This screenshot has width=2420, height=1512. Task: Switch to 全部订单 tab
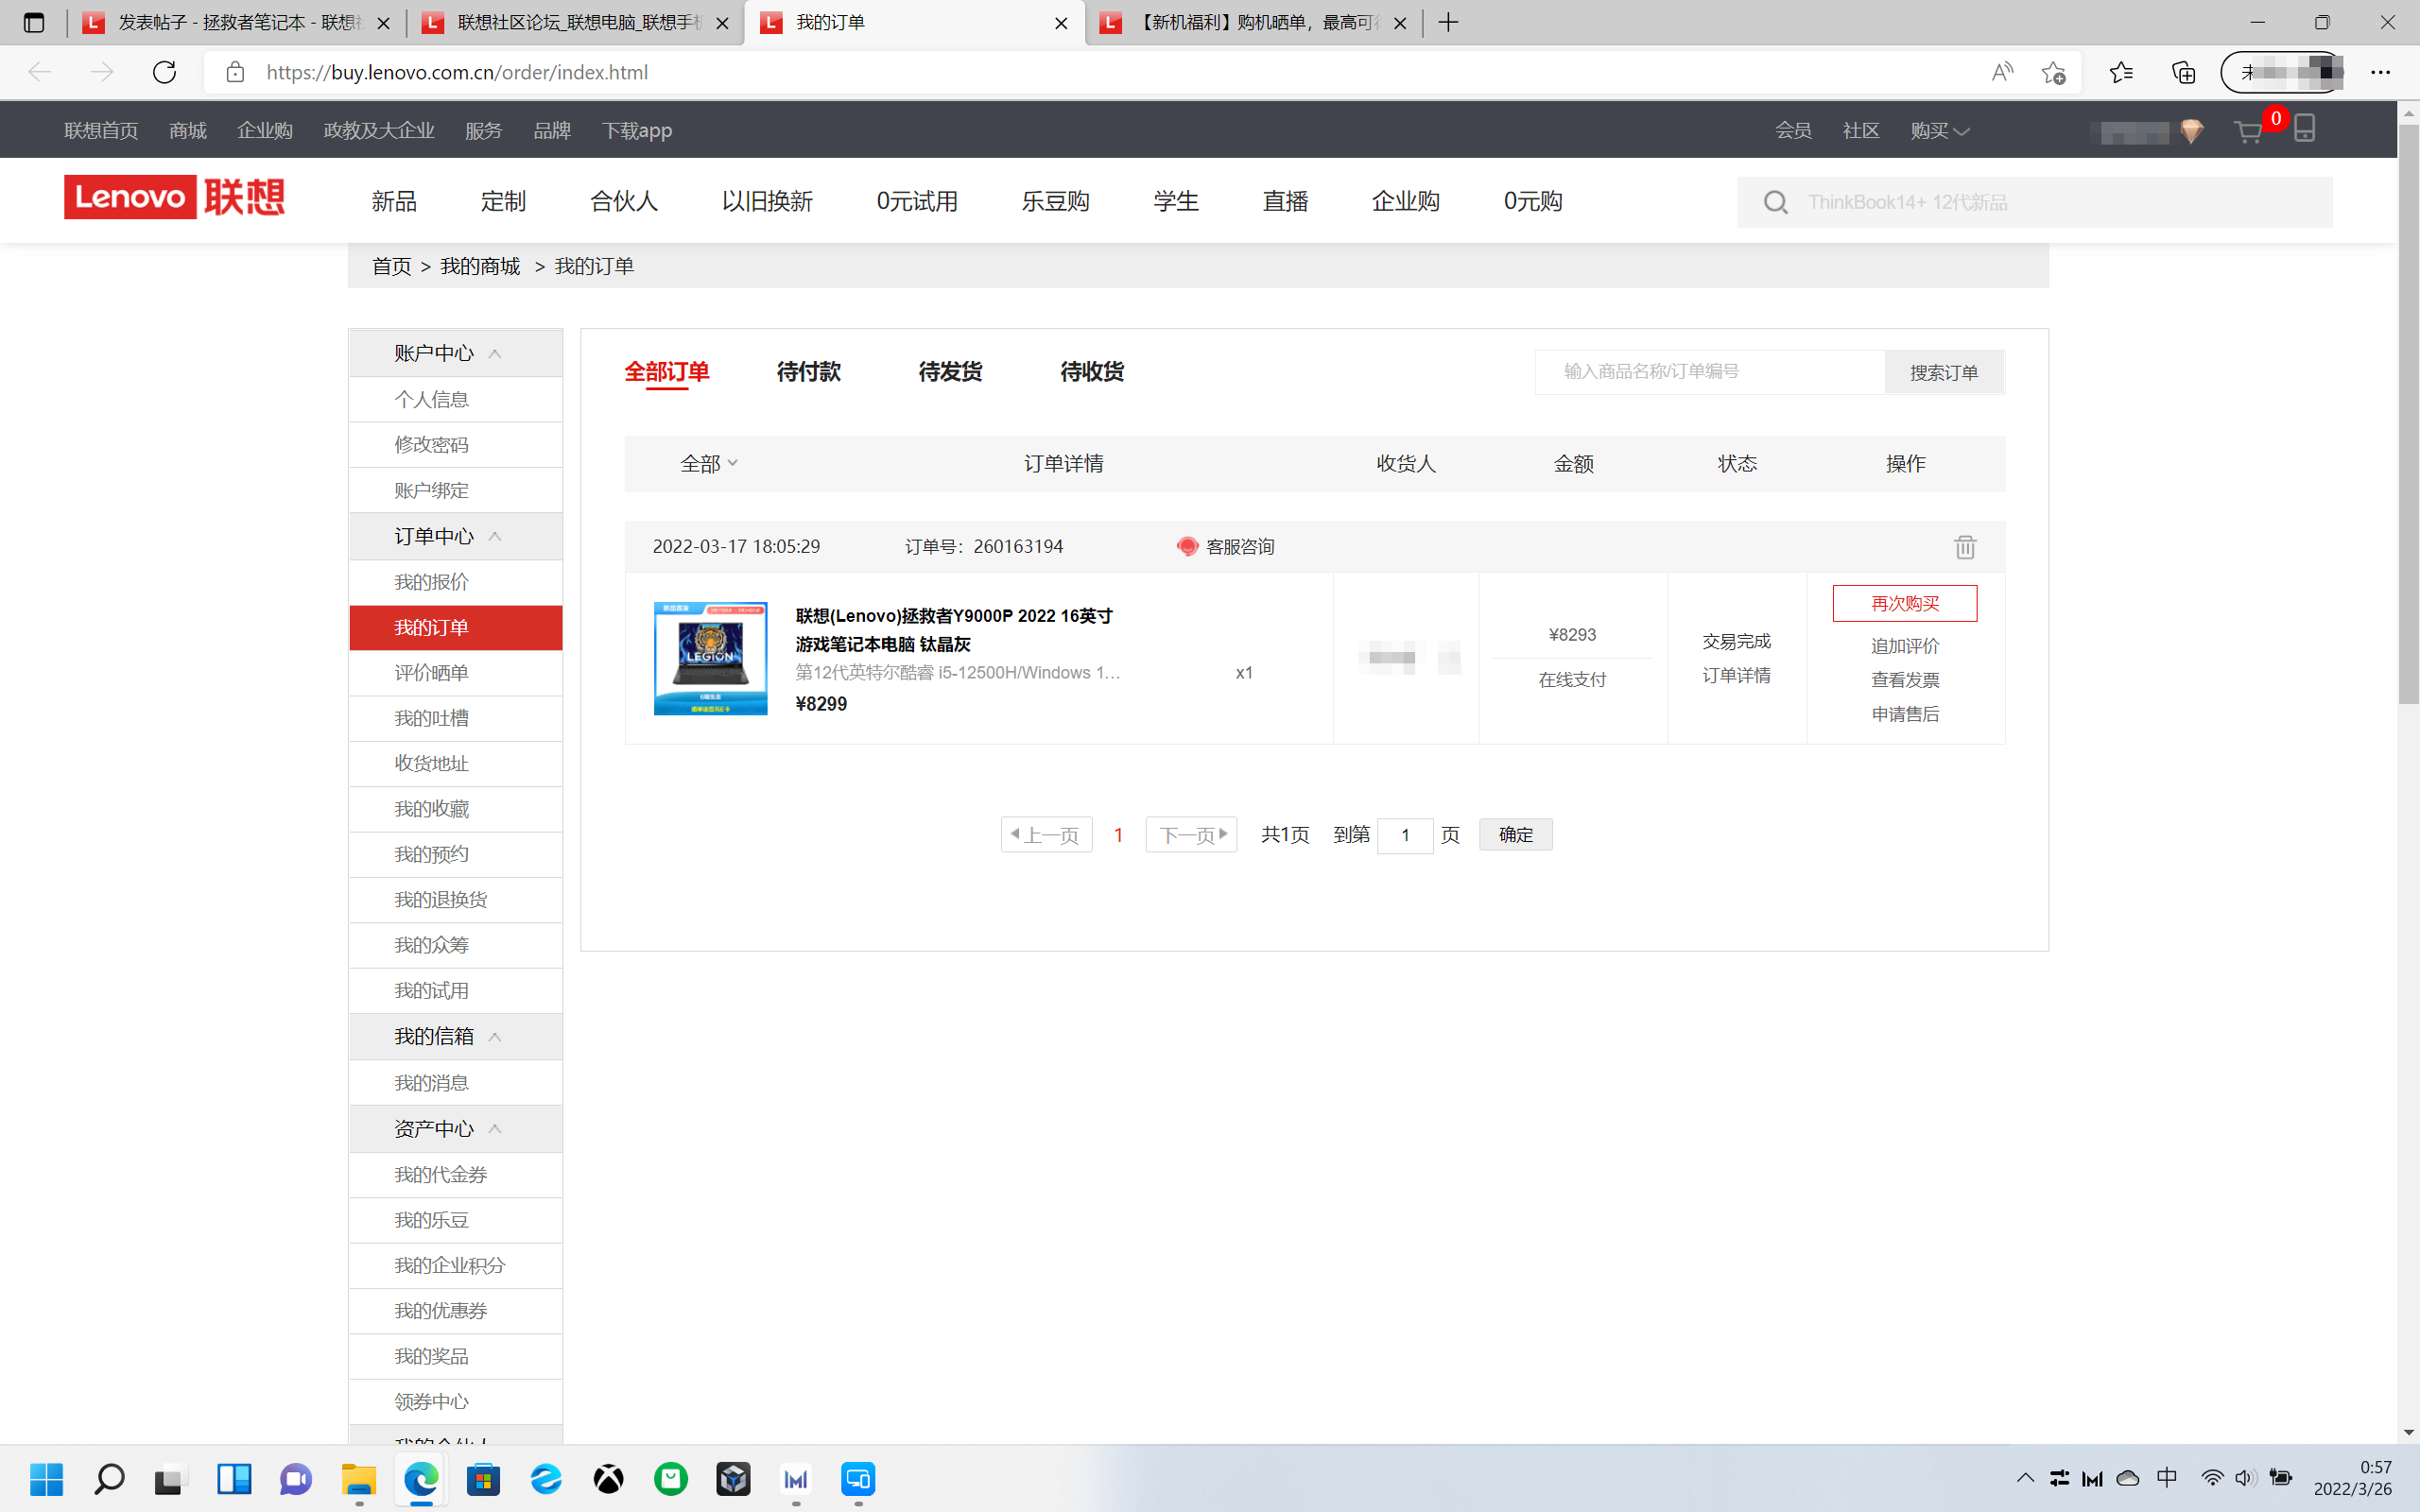[667, 372]
